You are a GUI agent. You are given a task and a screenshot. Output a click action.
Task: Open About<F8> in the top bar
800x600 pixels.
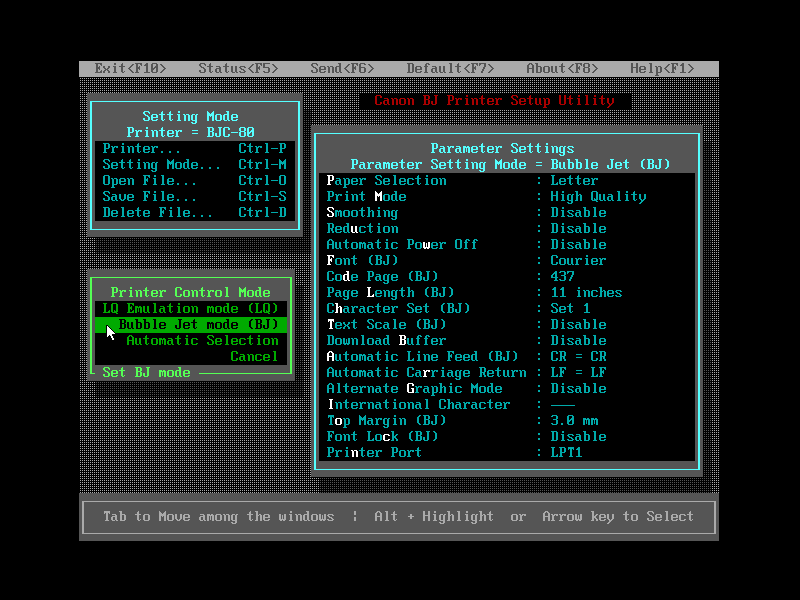coord(562,68)
